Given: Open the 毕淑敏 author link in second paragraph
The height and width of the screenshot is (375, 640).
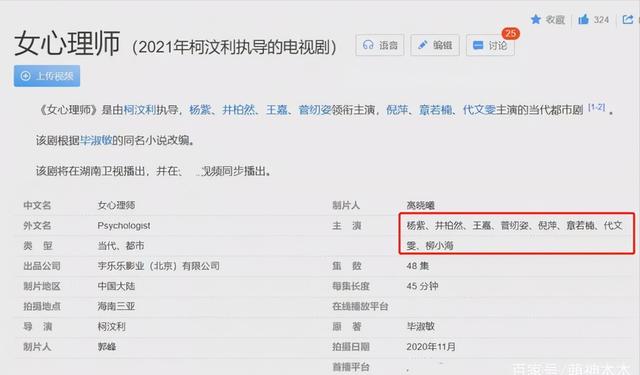Looking at the screenshot, I should pos(96,140).
